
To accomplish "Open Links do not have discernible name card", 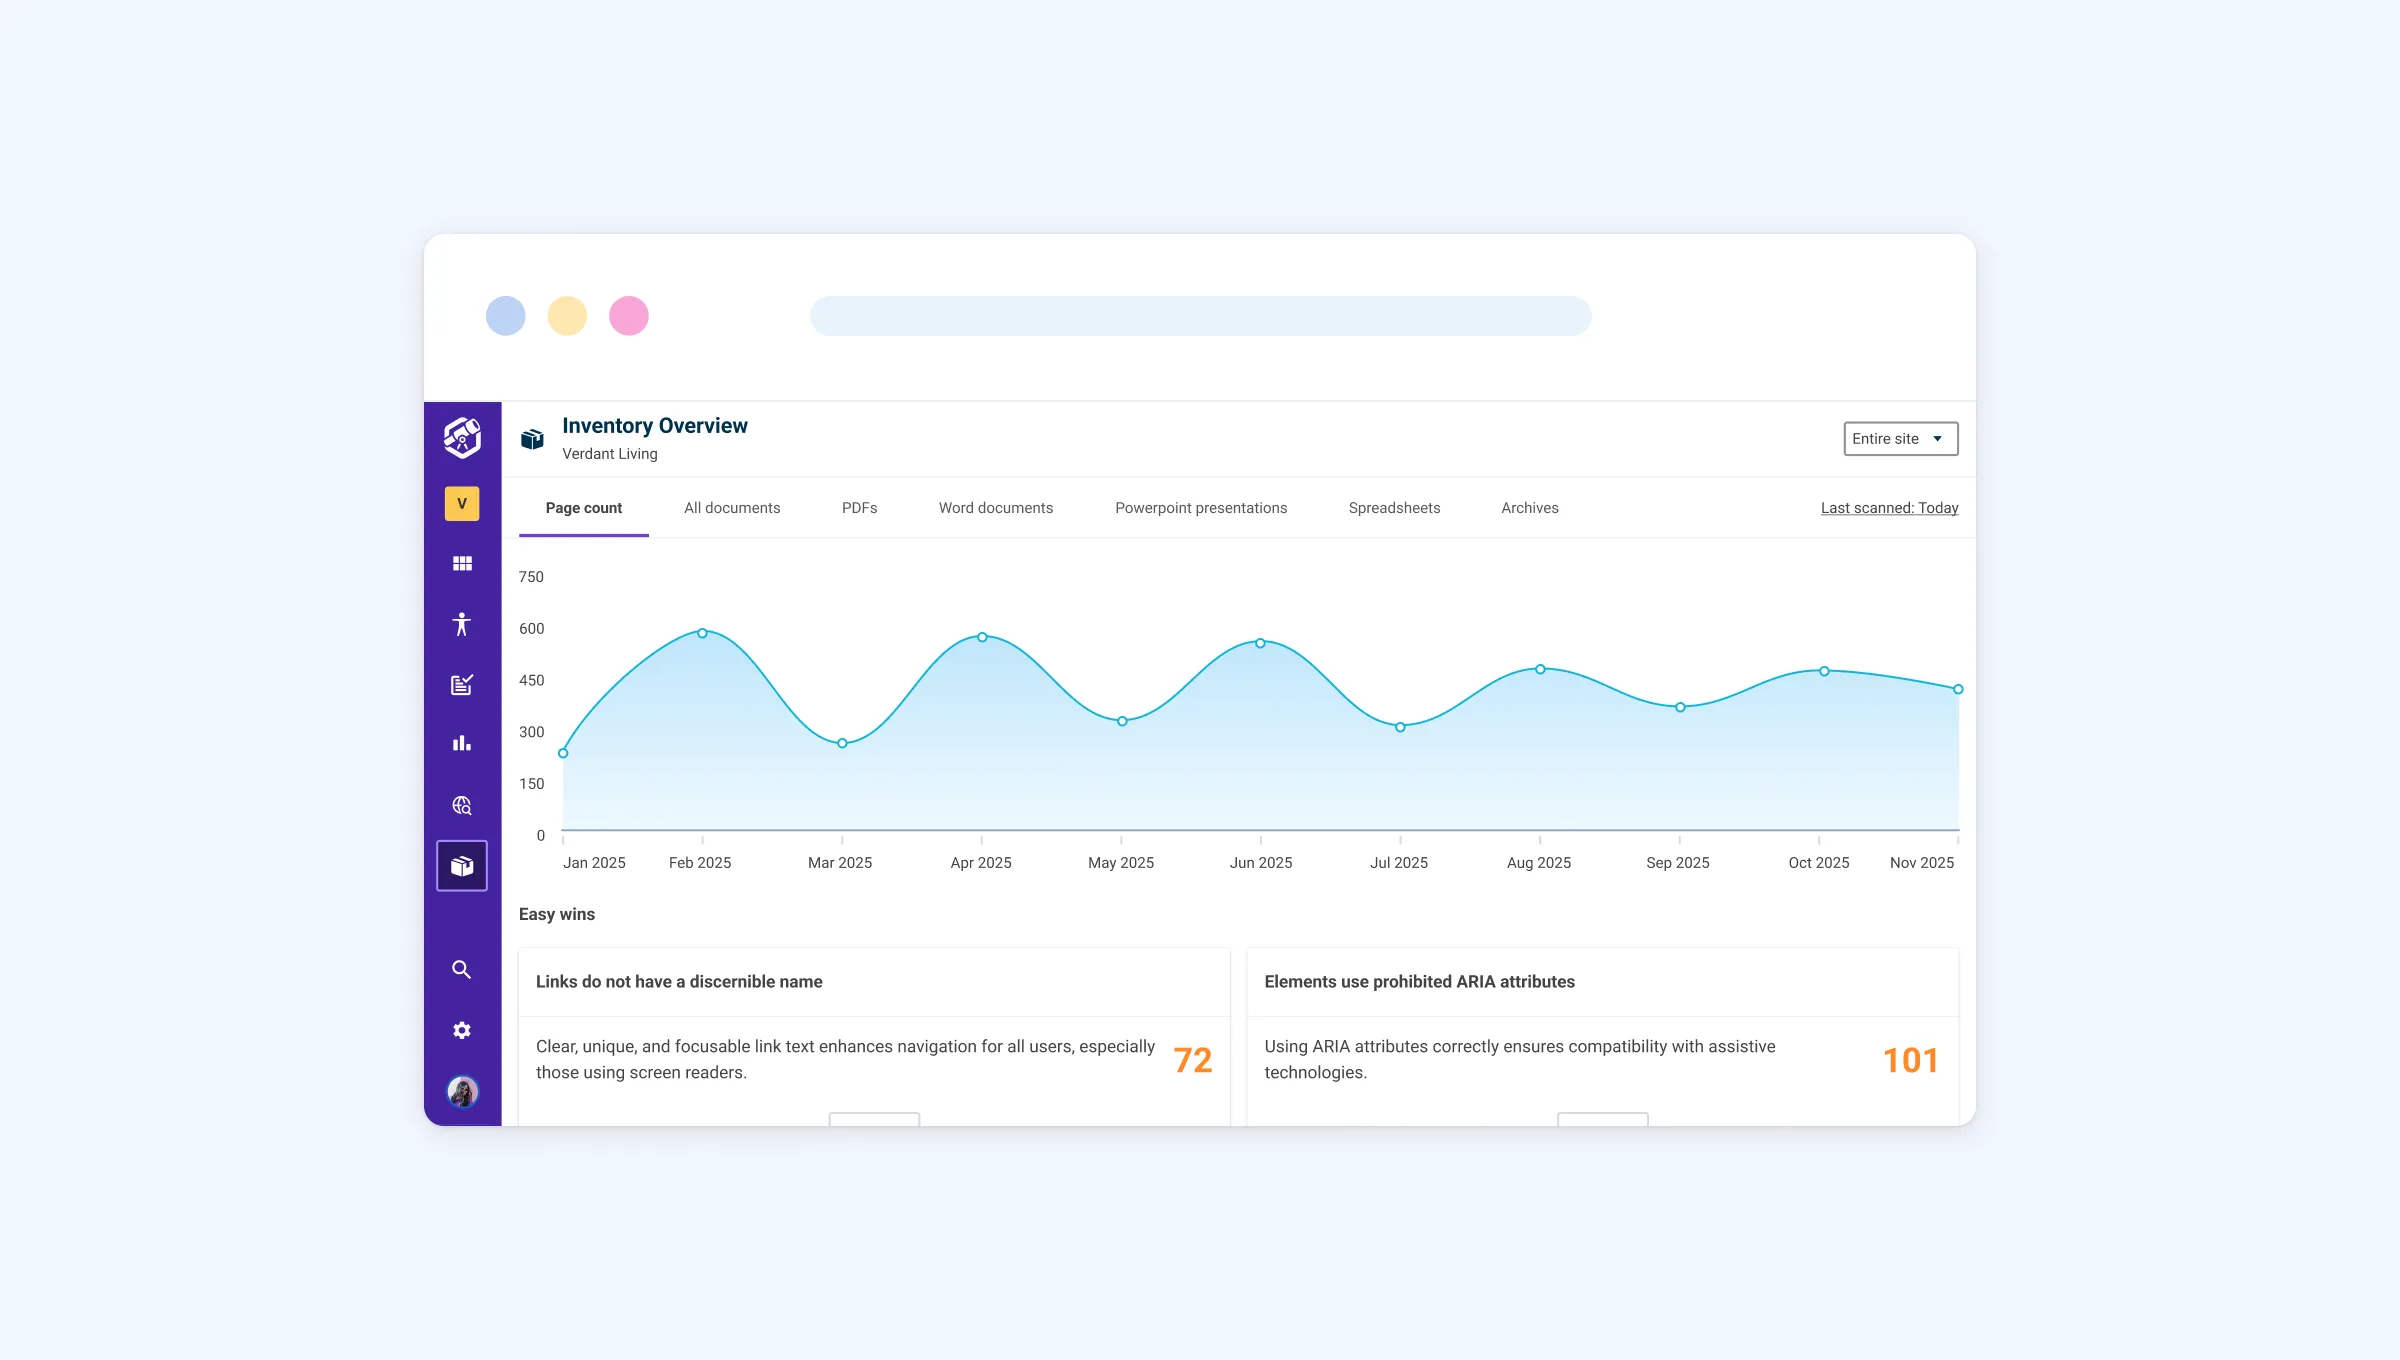I will 679,982.
